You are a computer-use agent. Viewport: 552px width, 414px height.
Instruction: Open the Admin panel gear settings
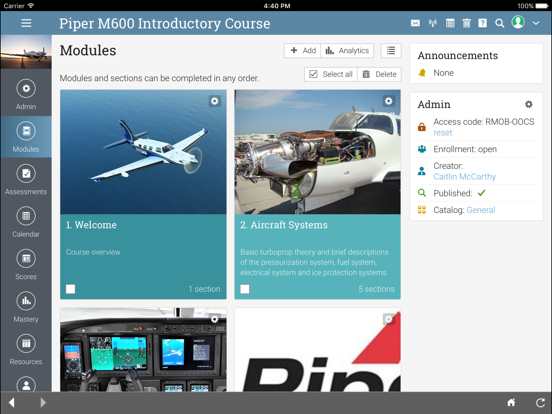click(529, 104)
